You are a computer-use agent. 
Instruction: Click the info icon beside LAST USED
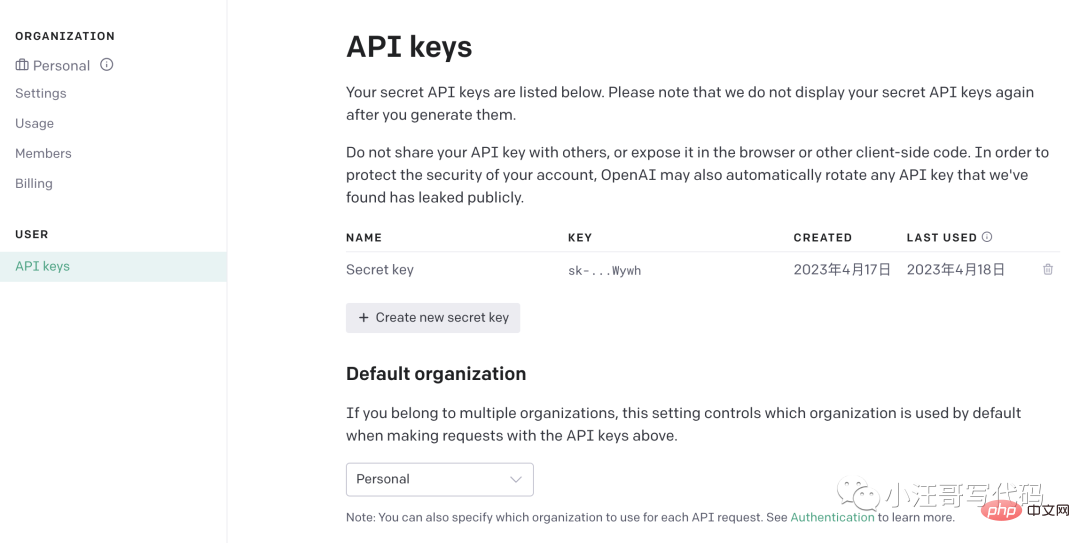(987, 237)
